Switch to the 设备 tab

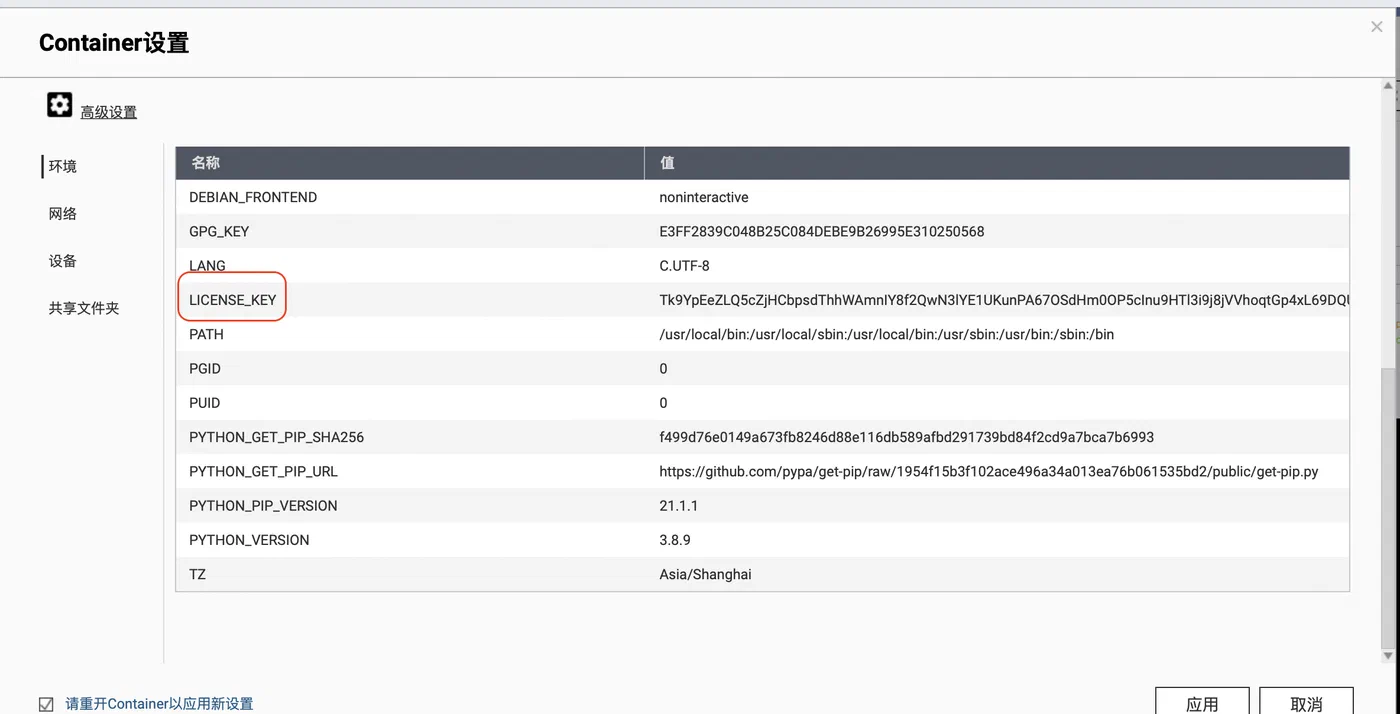coord(63,261)
